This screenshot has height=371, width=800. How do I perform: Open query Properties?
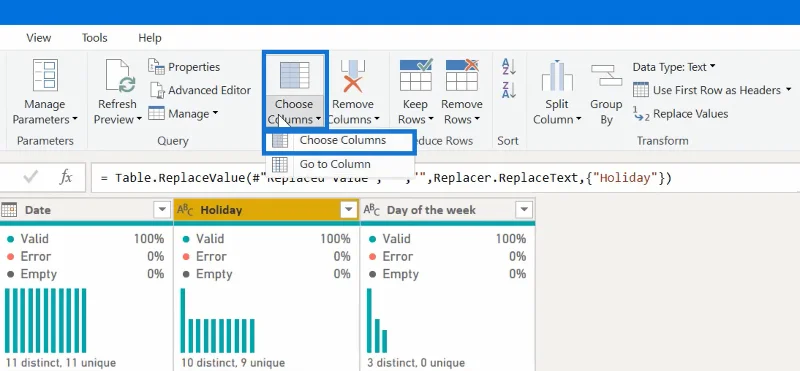pos(184,67)
